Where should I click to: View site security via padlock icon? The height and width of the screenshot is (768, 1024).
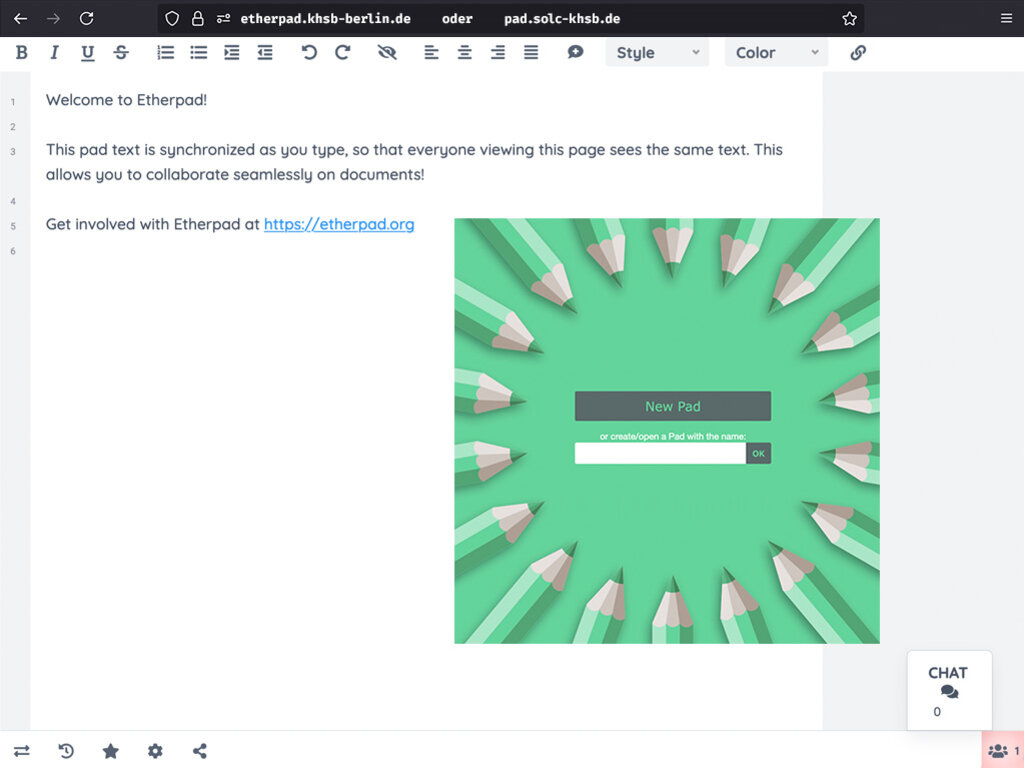coord(197,18)
